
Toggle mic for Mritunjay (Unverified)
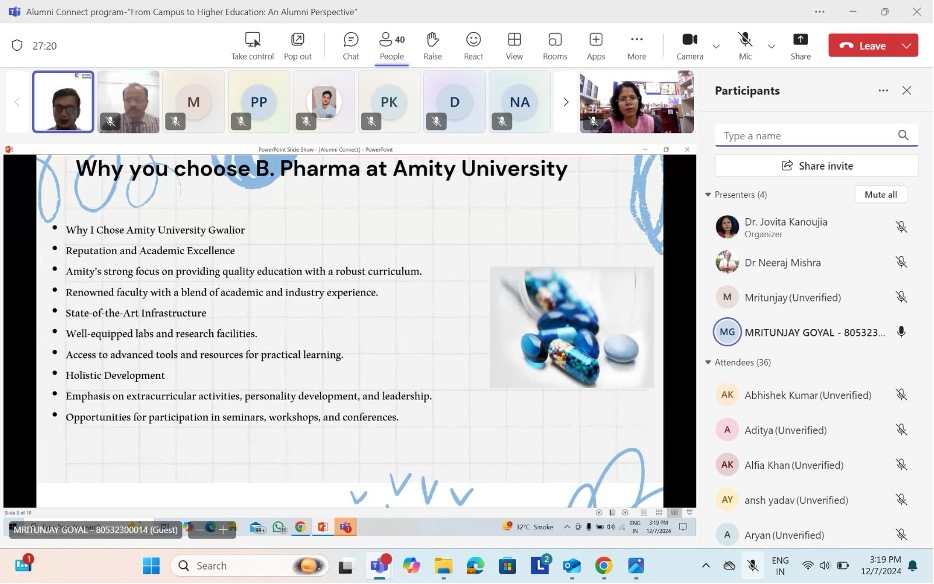tap(901, 297)
